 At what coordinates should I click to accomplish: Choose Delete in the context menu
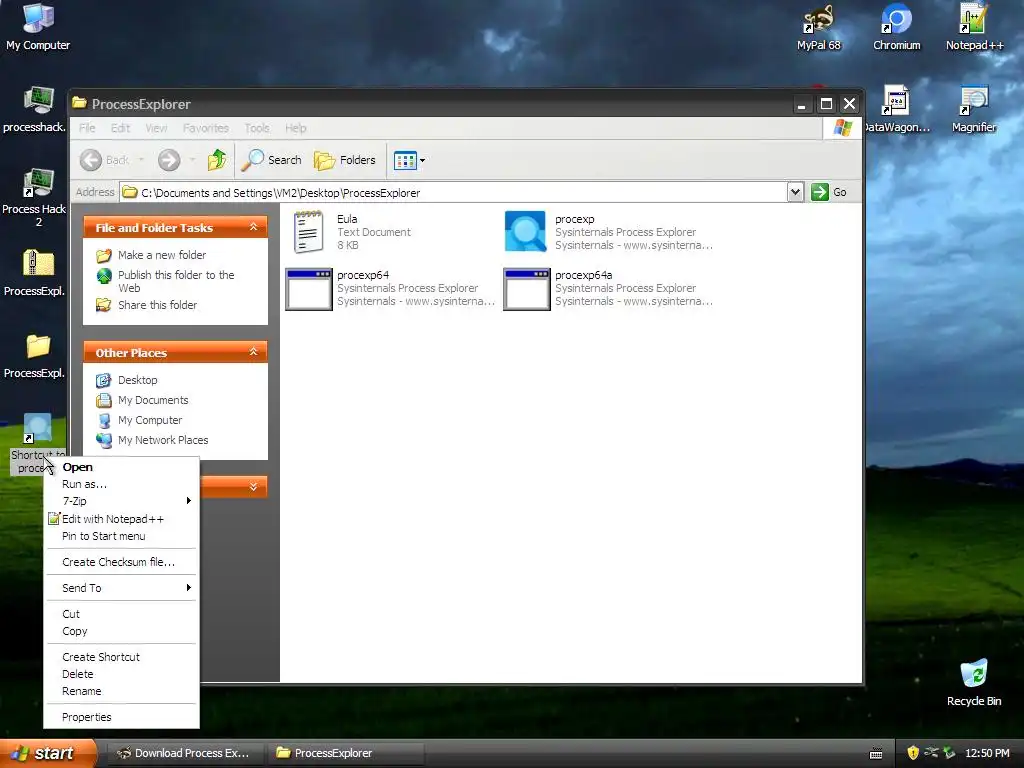[121, 674]
